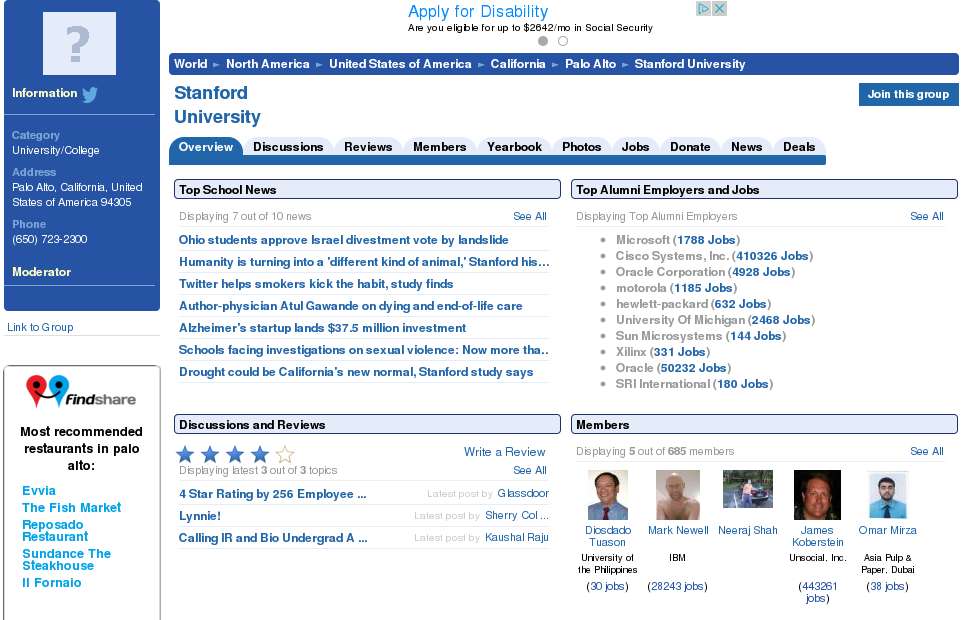Image resolution: width=980 pixels, height=620 pixels.
Task: Click the Twitter bird icon beside Information
Action: 89,94
